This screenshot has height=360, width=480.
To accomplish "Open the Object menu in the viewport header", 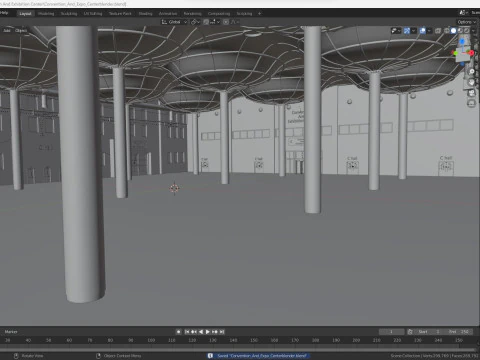I will click(21, 30).
